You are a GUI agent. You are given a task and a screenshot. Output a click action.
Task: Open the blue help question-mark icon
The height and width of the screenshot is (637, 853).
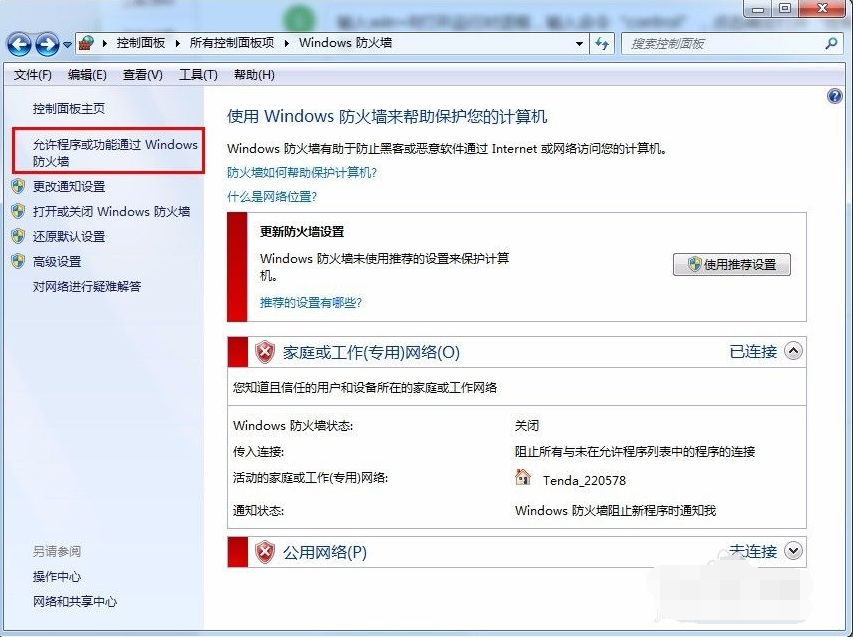[835, 96]
